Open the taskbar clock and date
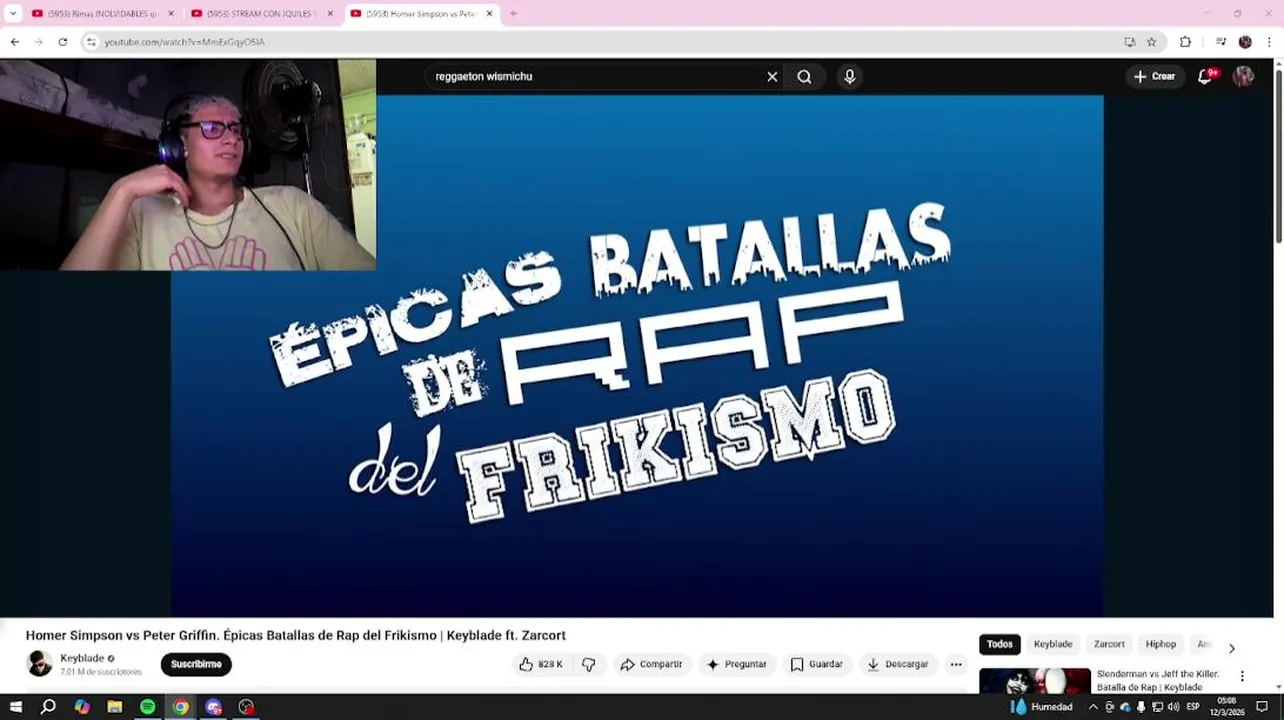1284x720 pixels. 1227,707
